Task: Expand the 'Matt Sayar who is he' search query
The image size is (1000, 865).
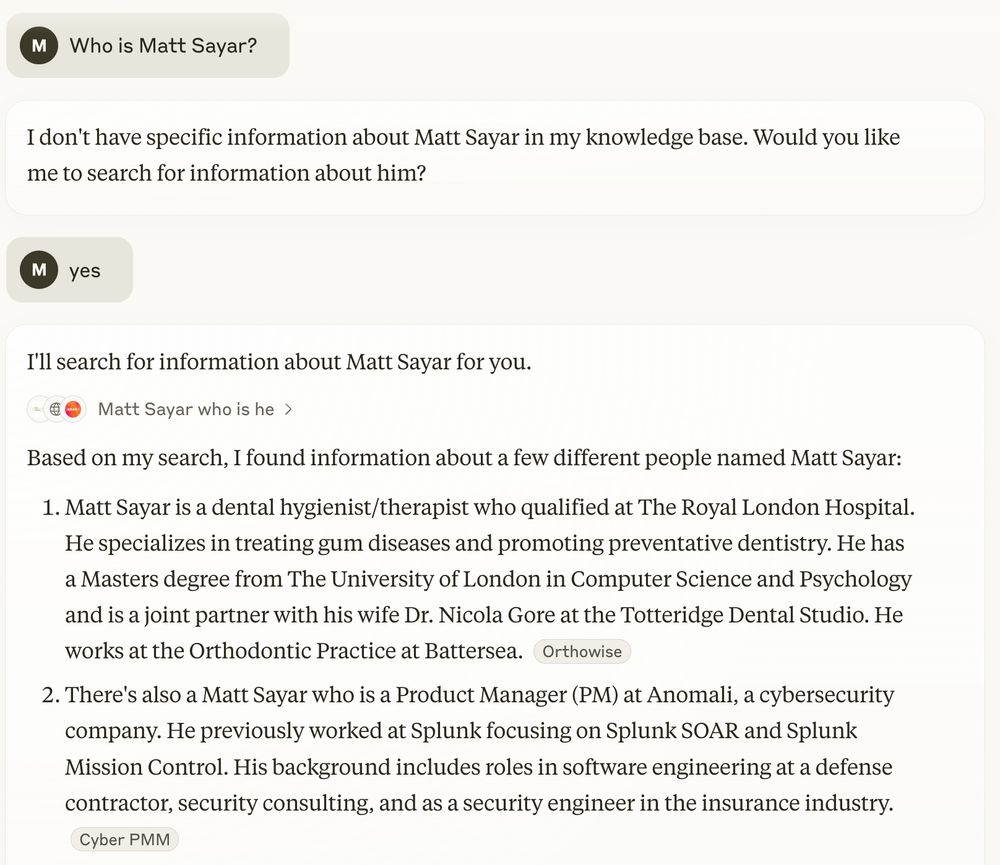Action: tap(186, 409)
